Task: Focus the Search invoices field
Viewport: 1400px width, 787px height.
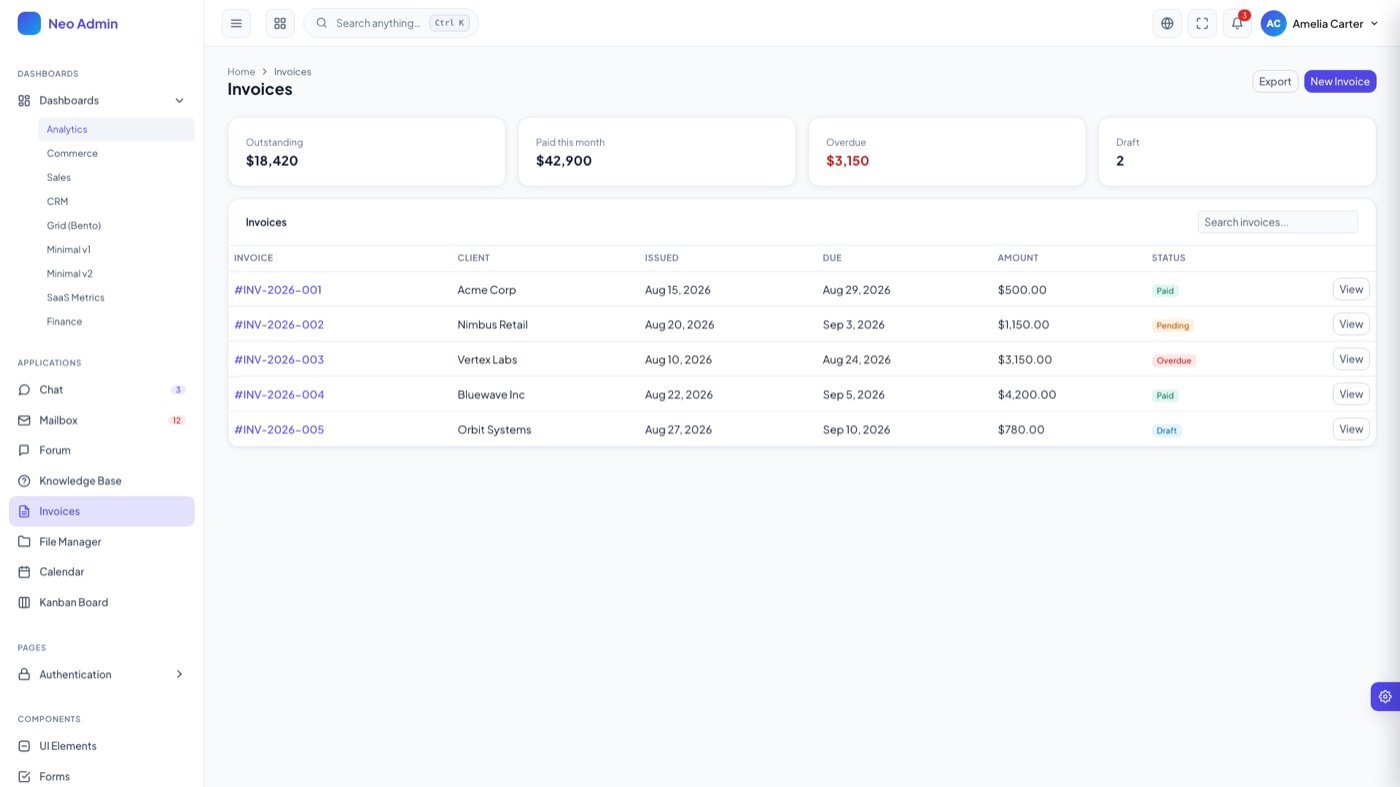Action: [1278, 222]
